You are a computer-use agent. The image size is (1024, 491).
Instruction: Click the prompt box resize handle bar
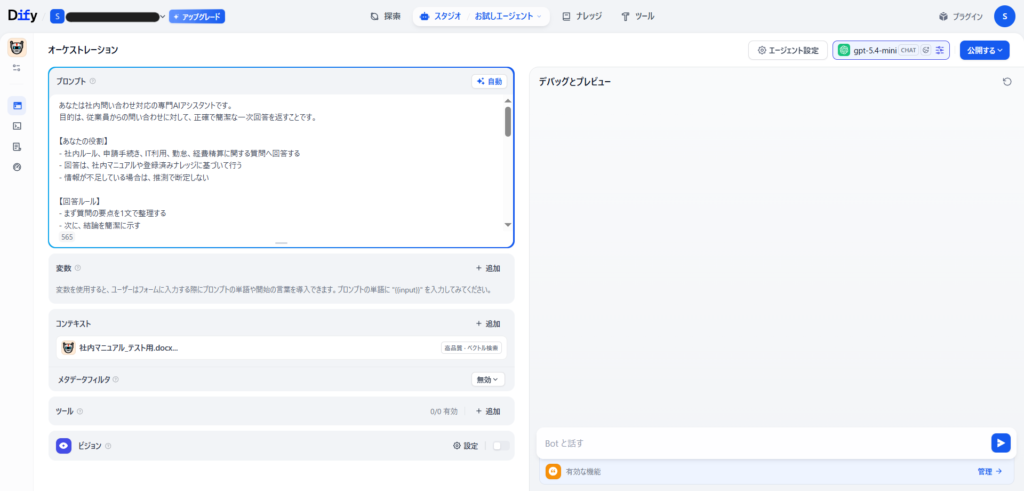click(281, 243)
